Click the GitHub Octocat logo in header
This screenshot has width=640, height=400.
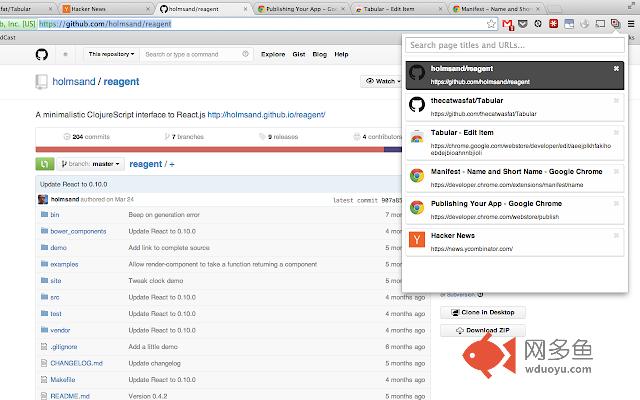click(x=42, y=54)
